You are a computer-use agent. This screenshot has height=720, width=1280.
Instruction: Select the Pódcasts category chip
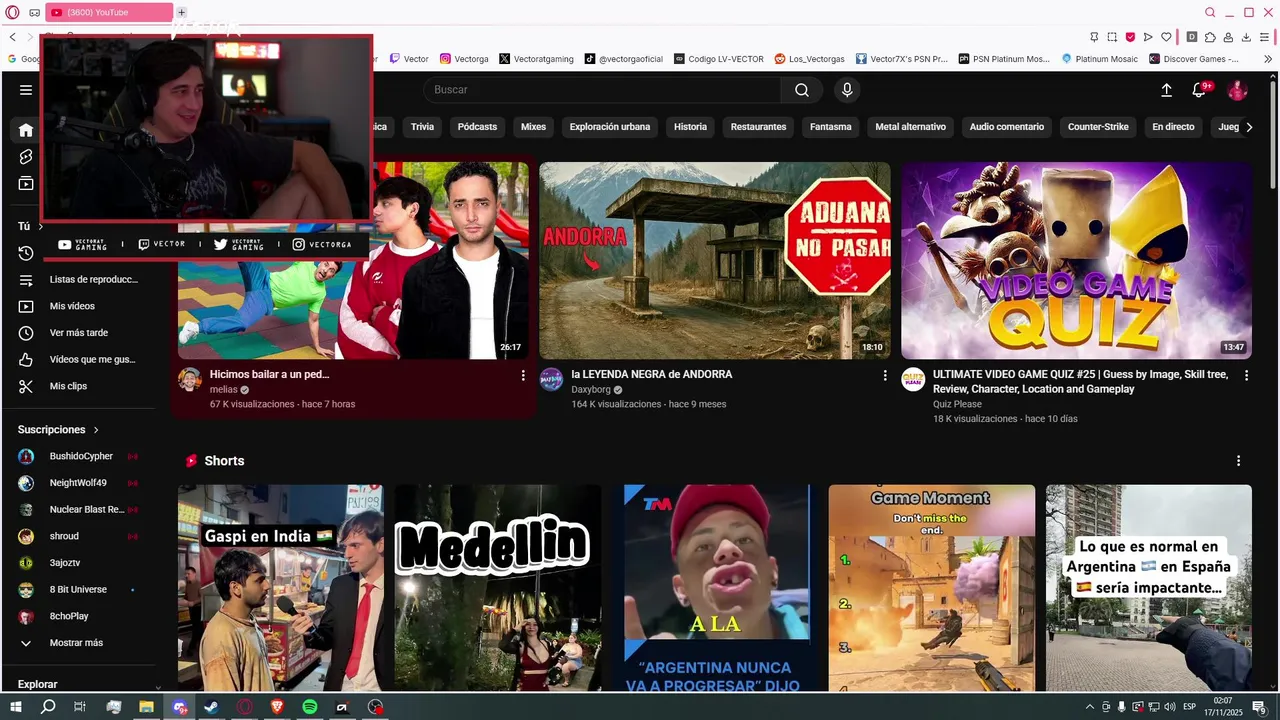click(477, 127)
